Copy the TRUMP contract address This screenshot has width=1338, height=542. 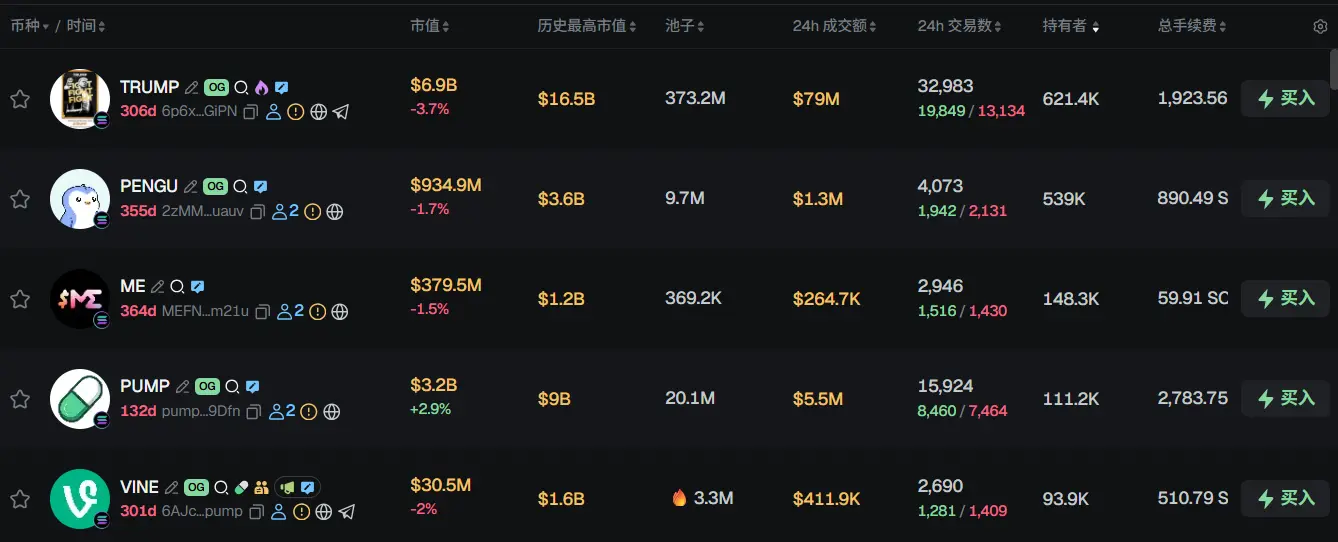[x=251, y=112]
